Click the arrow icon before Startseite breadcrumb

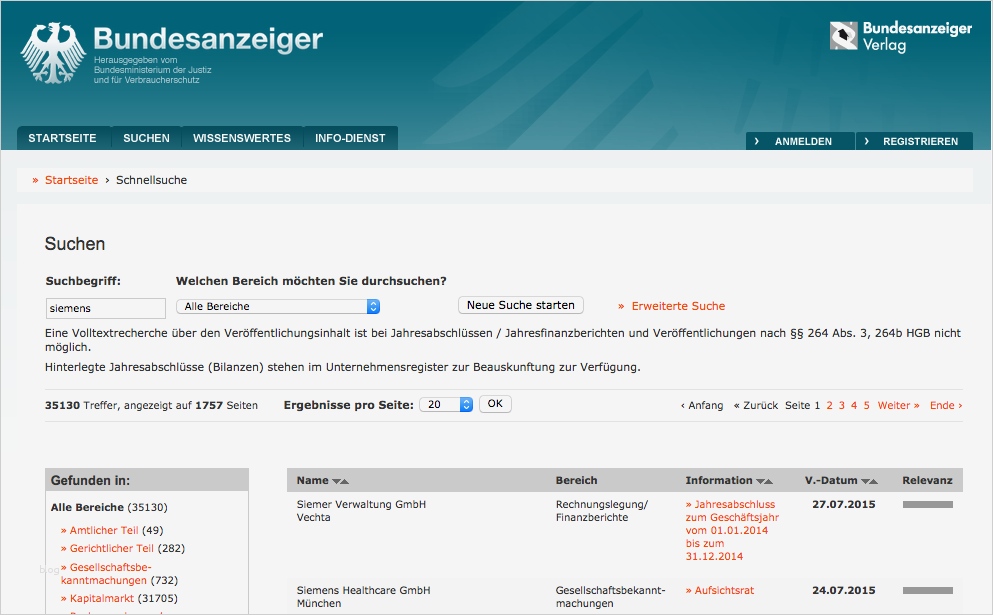click(x=36, y=180)
